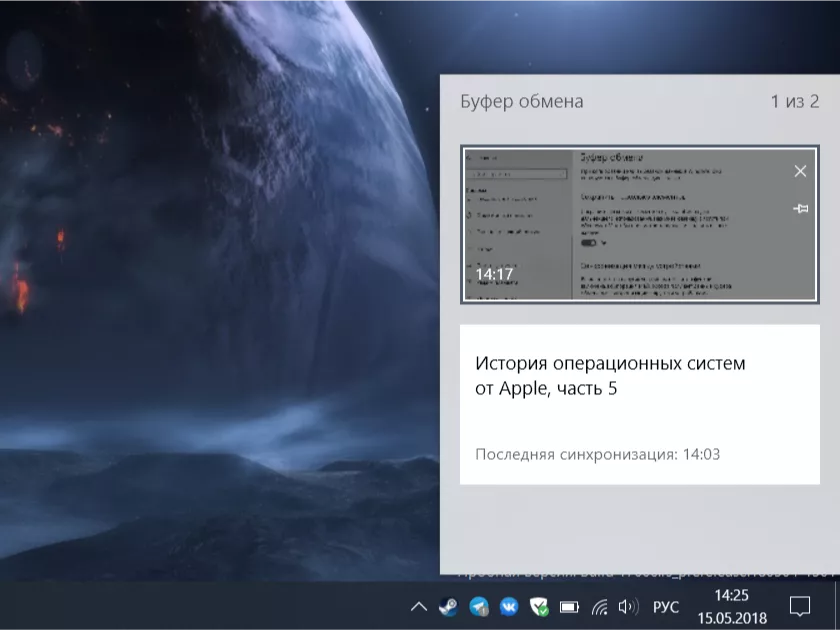
Task: Click the '1 из 2' item counter
Action: click(x=794, y=102)
